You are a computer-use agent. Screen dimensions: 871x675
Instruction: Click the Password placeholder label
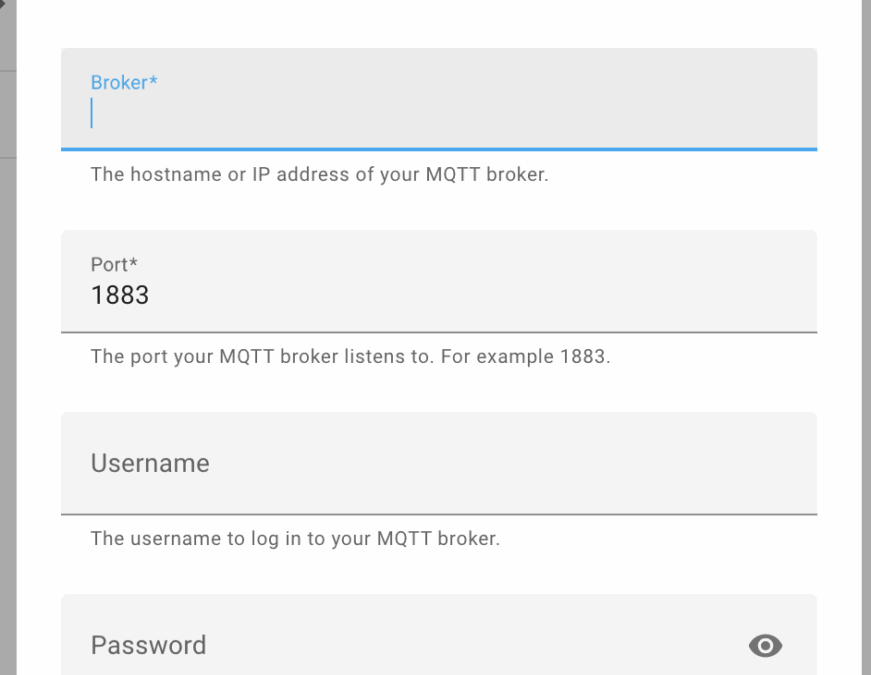(148, 645)
